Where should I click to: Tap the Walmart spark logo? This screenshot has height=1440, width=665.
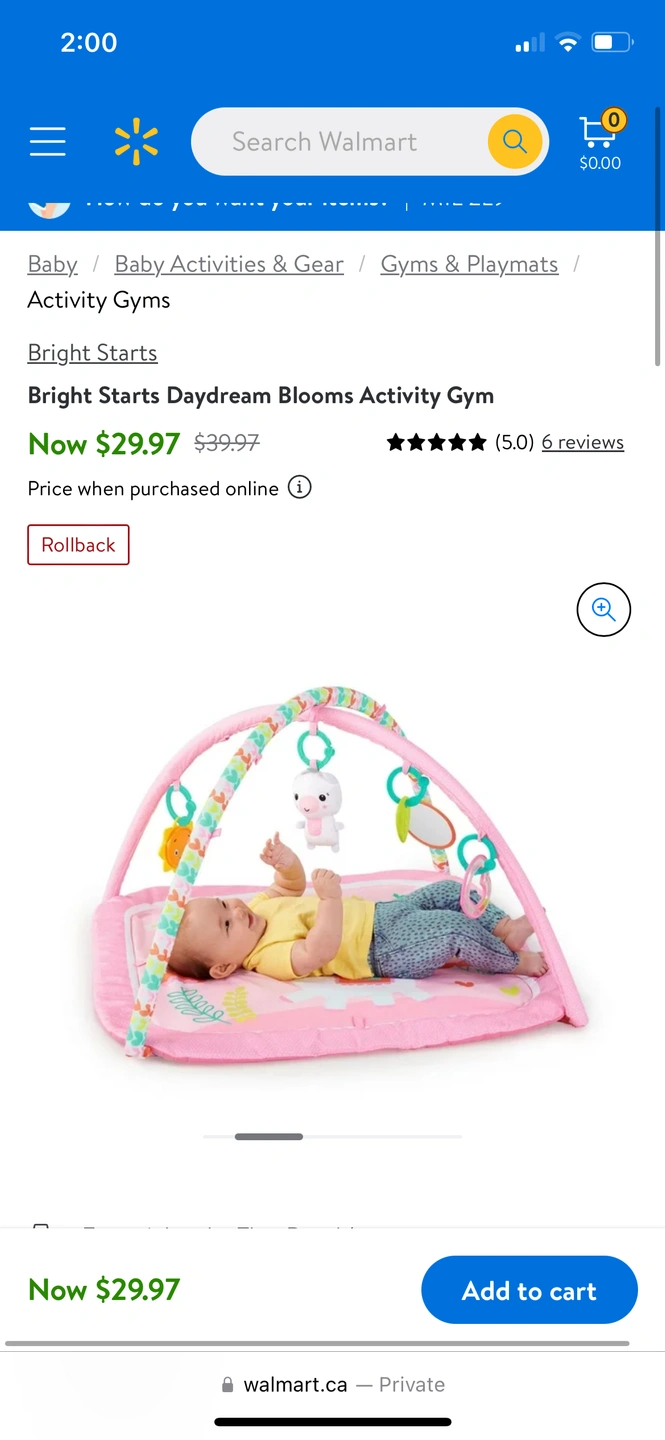pyautogui.click(x=136, y=142)
